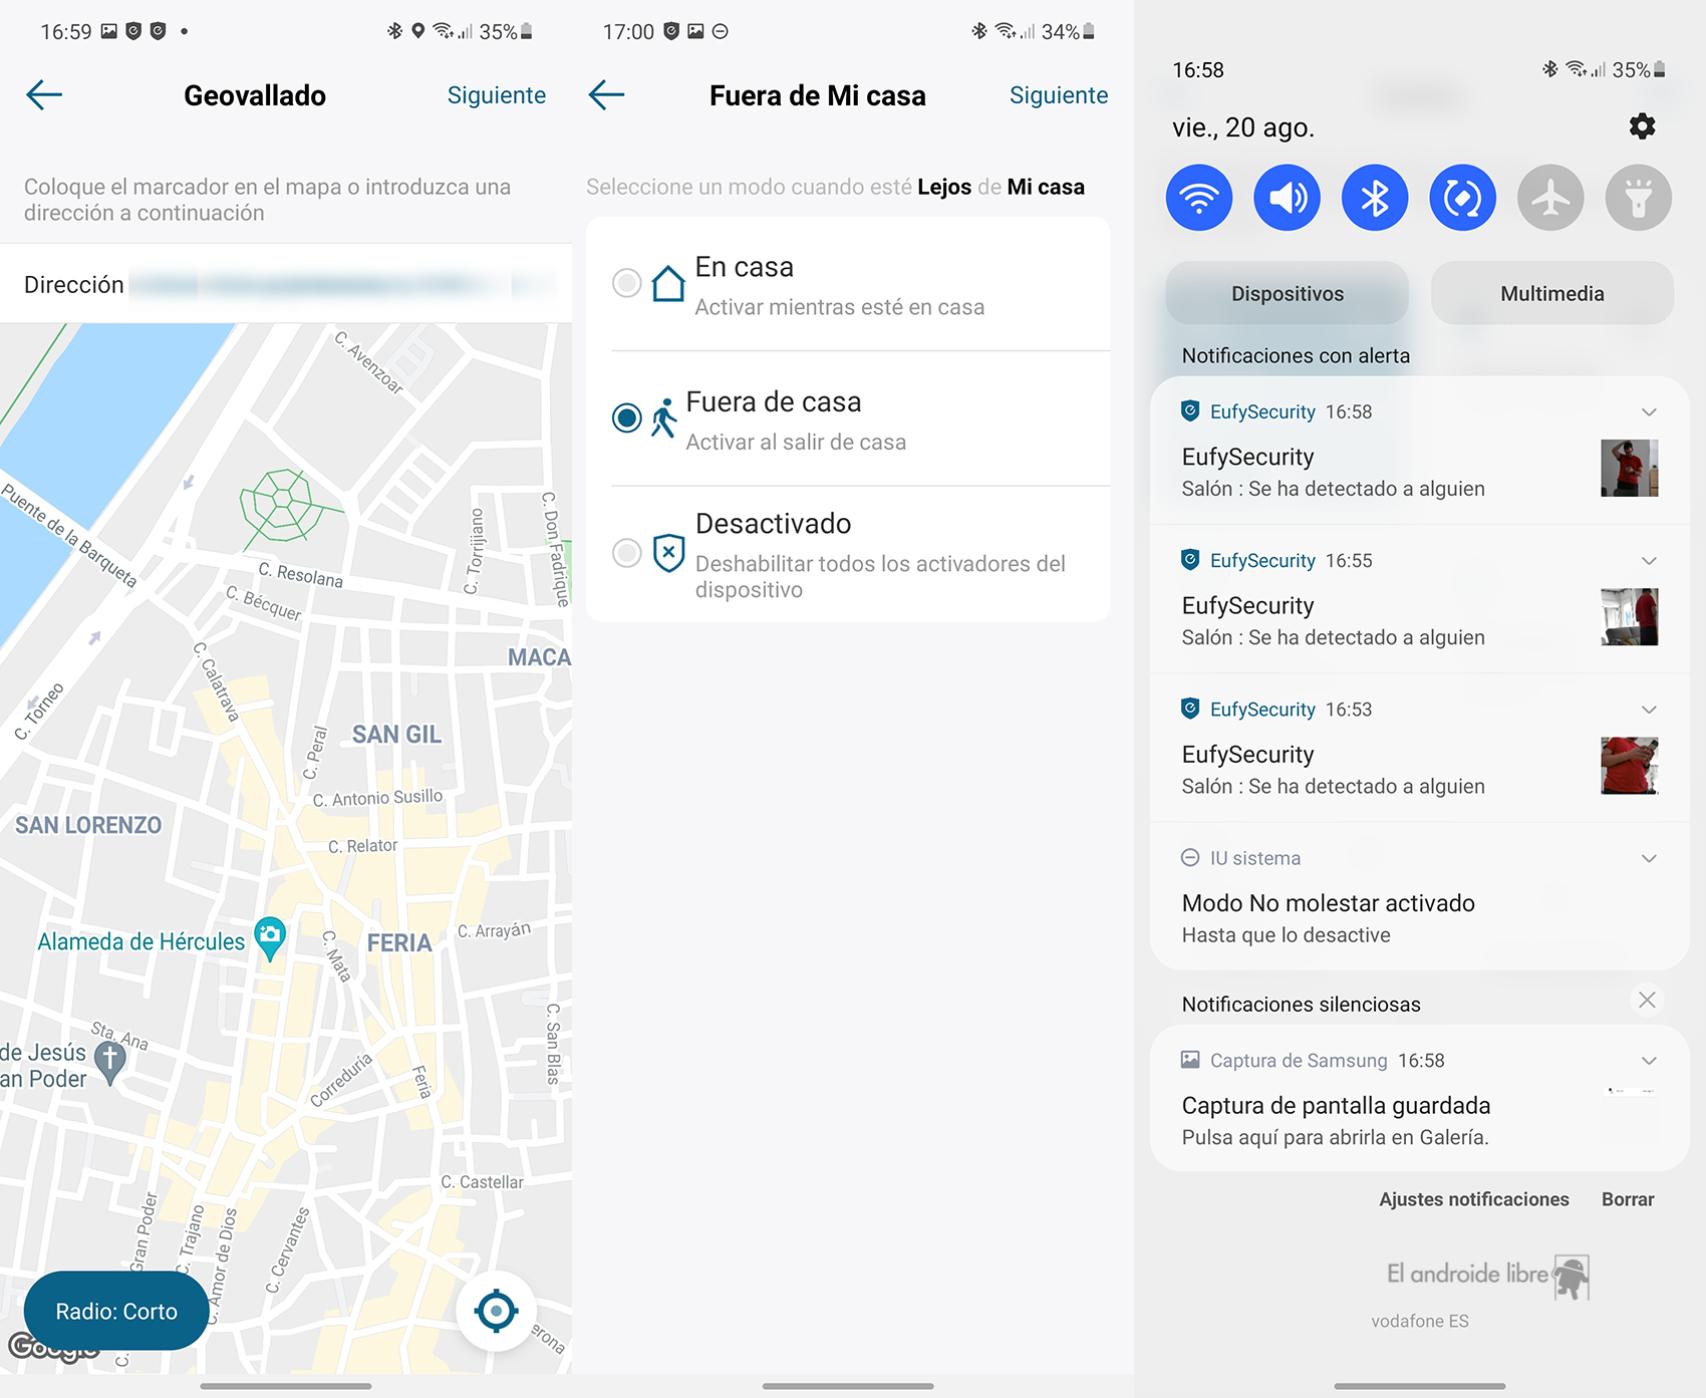Expand the IU sistema notification
1706x1398 pixels.
coord(1648,858)
